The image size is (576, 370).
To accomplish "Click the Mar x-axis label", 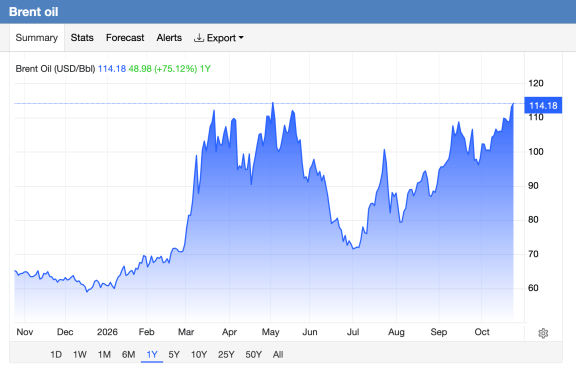I will tap(186, 332).
